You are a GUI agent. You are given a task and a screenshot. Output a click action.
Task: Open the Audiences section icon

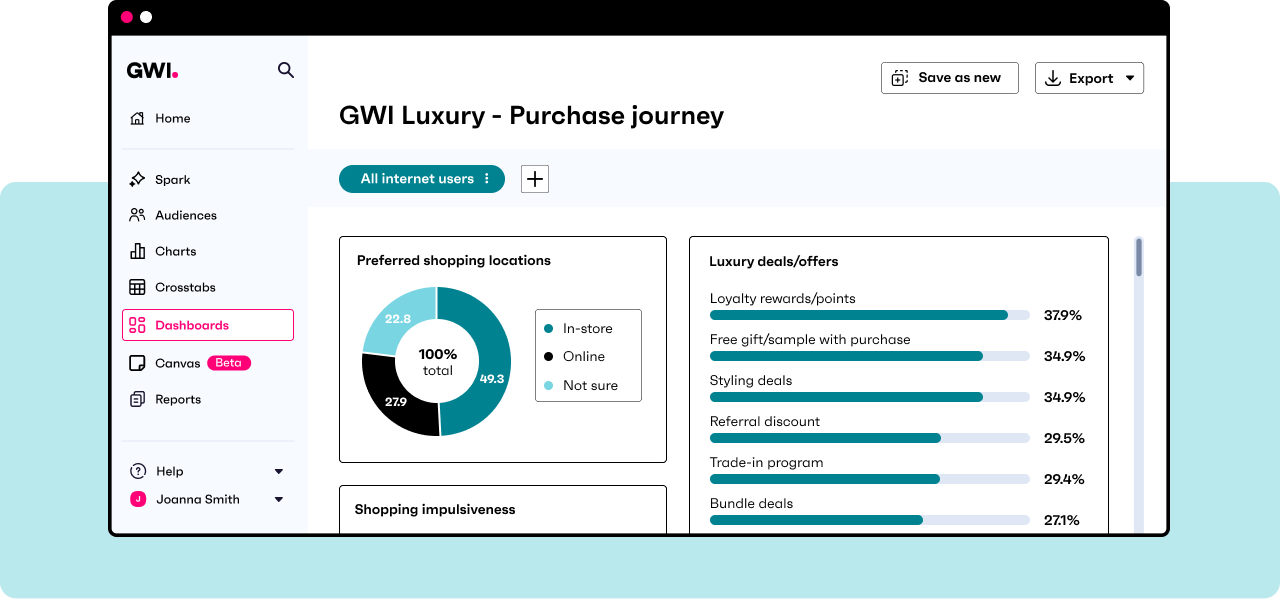tap(136, 215)
